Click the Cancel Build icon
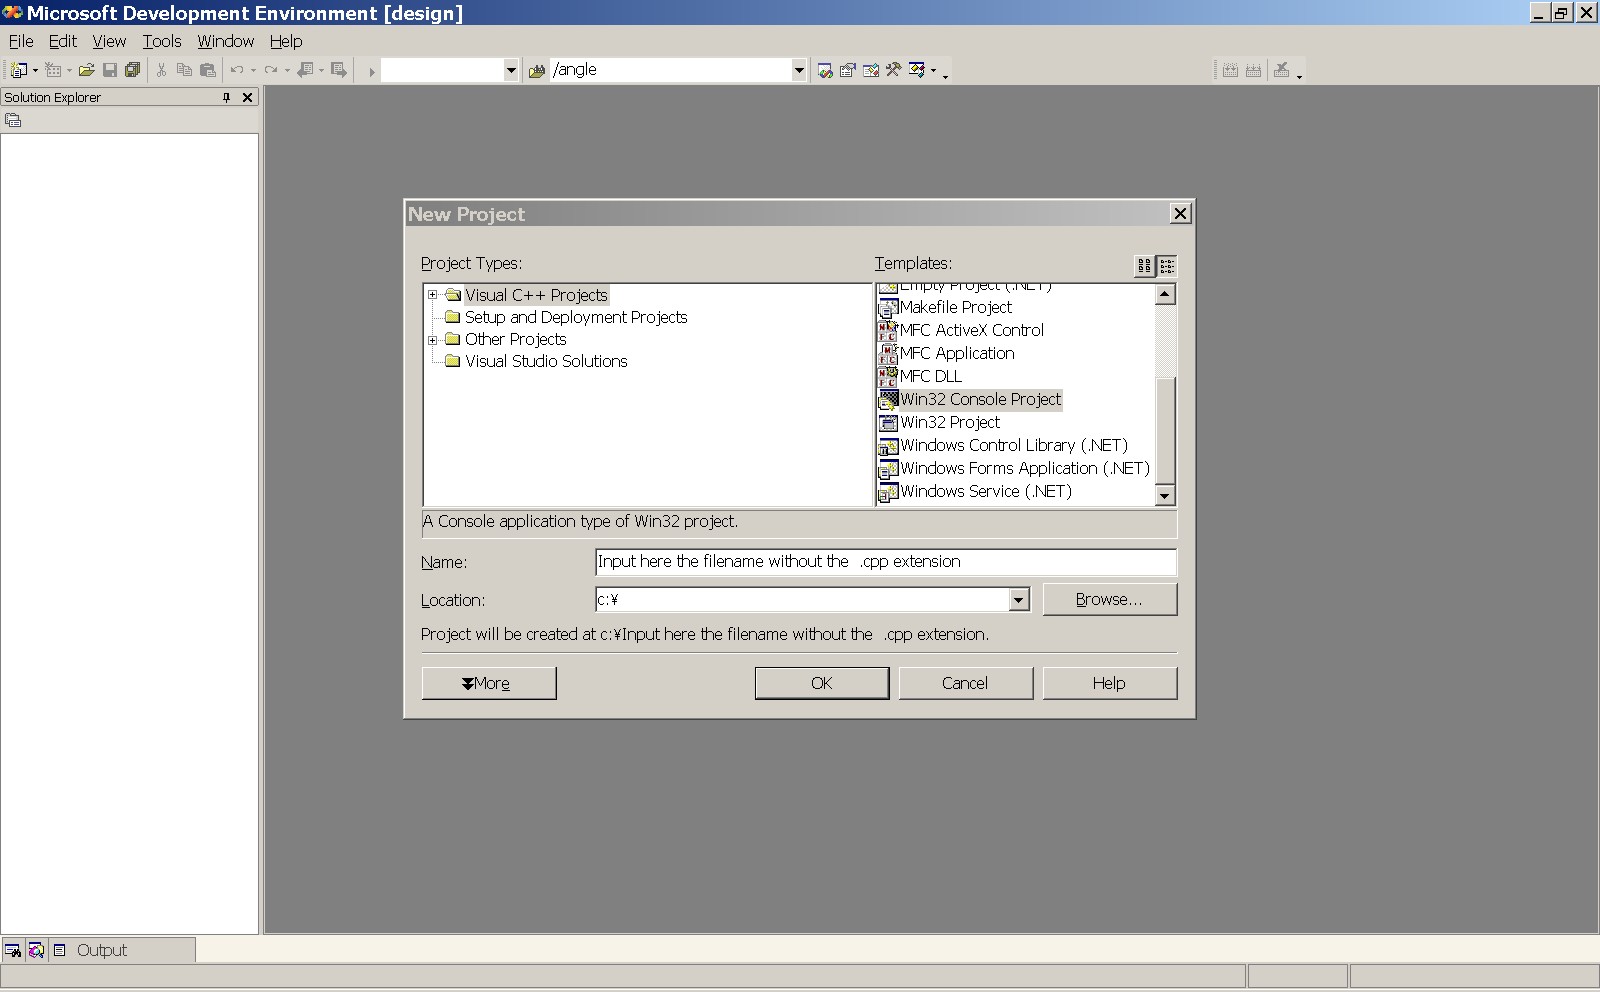 pyautogui.click(x=1281, y=70)
